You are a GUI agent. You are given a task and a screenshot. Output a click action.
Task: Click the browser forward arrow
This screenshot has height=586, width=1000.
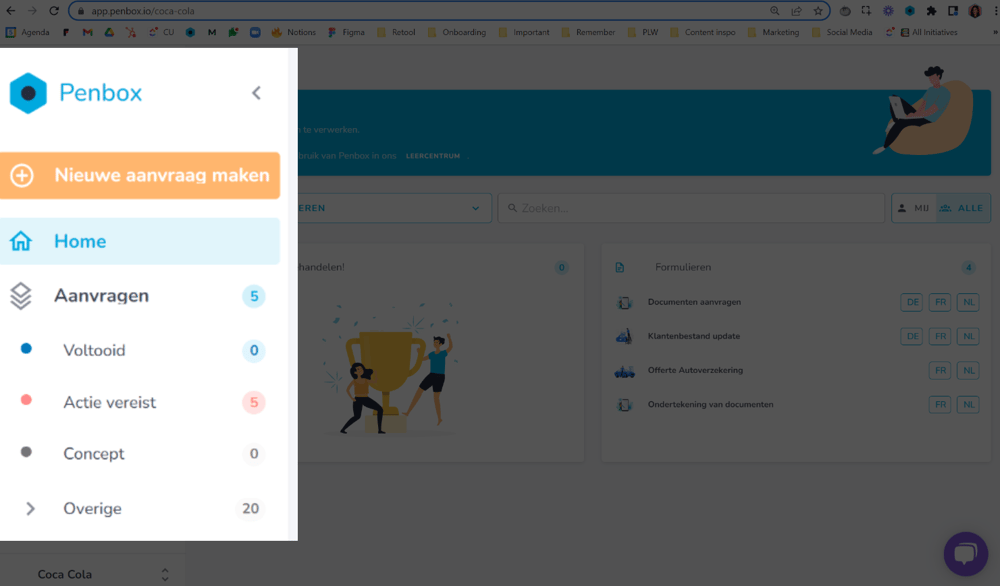click(32, 11)
